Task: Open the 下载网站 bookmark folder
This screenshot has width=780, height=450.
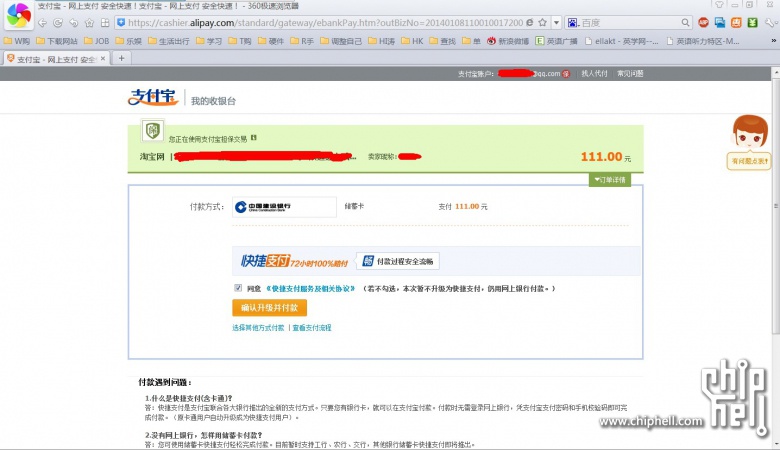Action: pyautogui.click(x=57, y=41)
